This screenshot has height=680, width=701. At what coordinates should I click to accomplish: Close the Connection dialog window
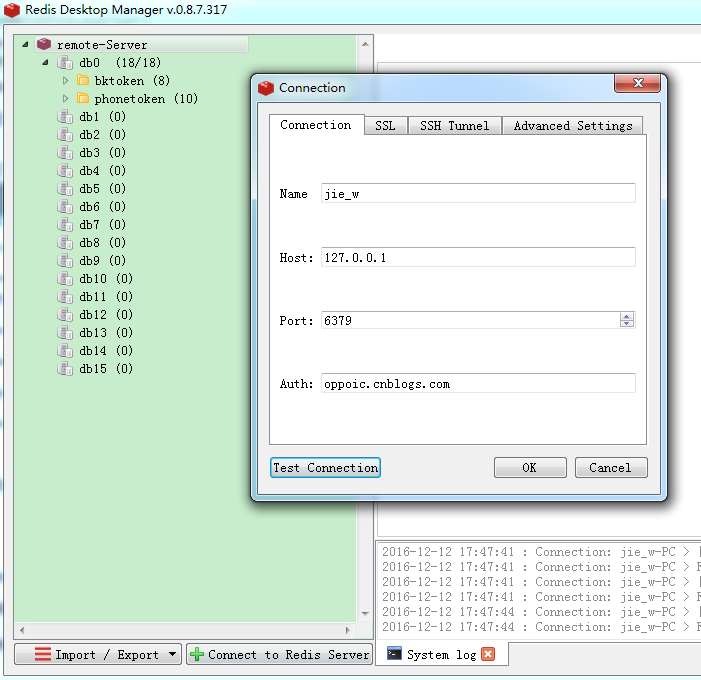[638, 84]
